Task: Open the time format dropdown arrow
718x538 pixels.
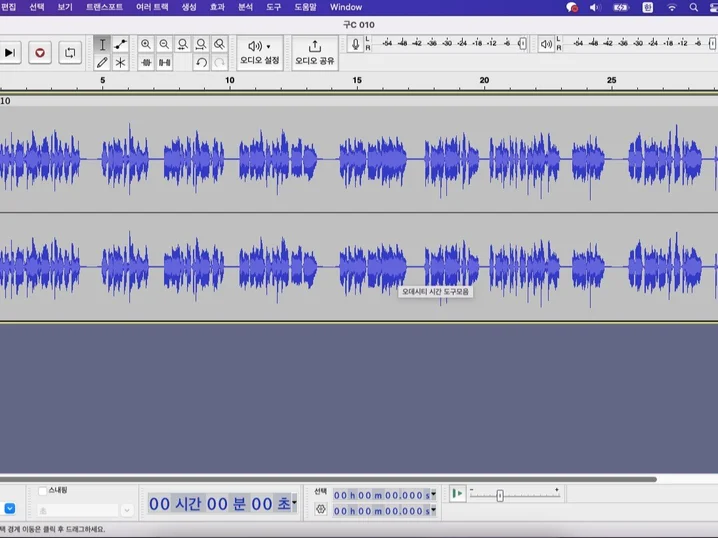Action: pyautogui.click(x=294, y=504)
